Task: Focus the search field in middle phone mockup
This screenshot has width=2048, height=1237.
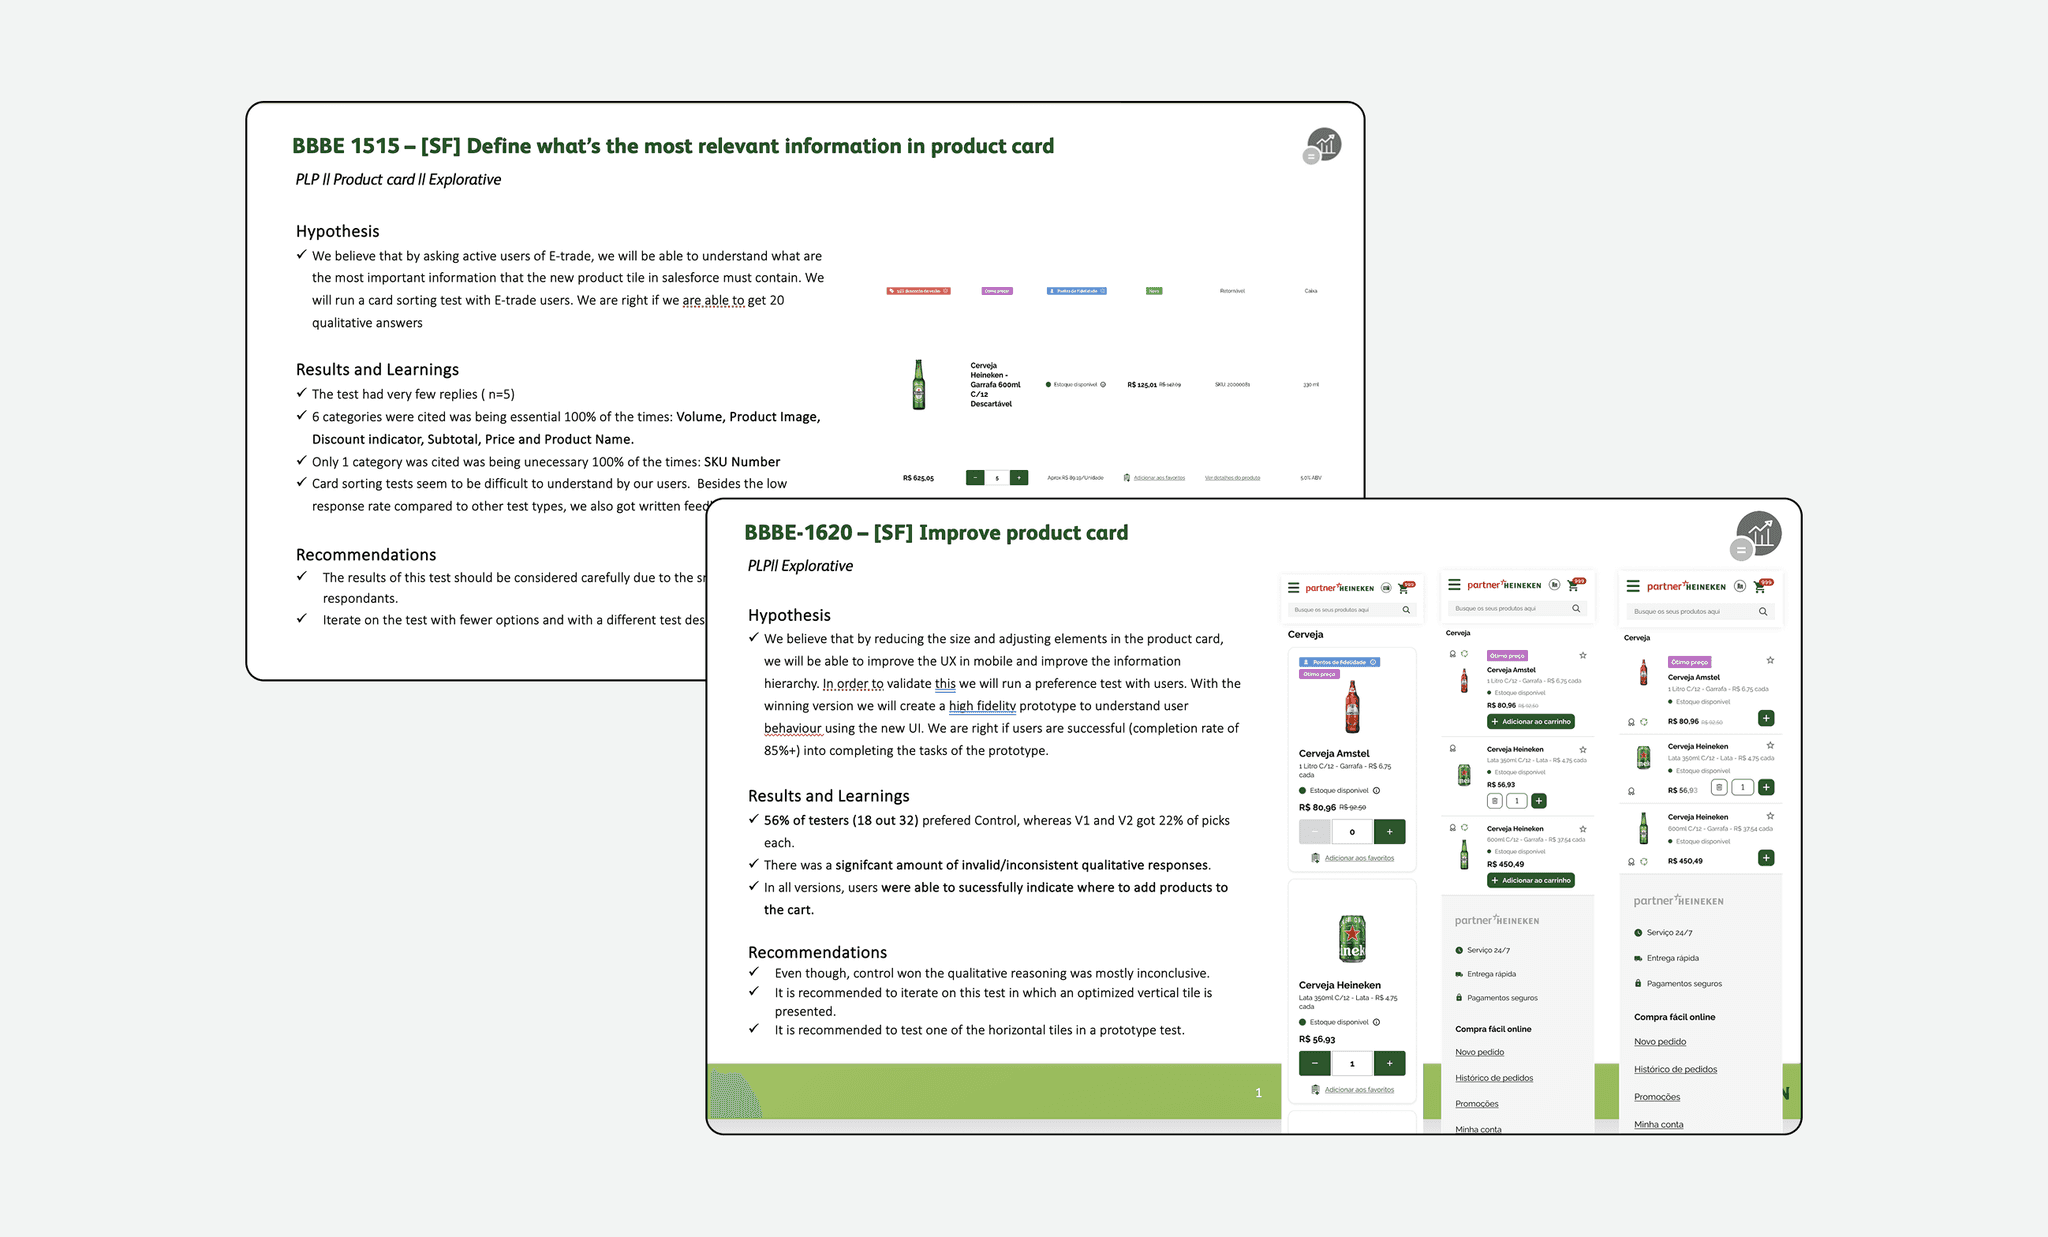Action: coord(1518,608)
